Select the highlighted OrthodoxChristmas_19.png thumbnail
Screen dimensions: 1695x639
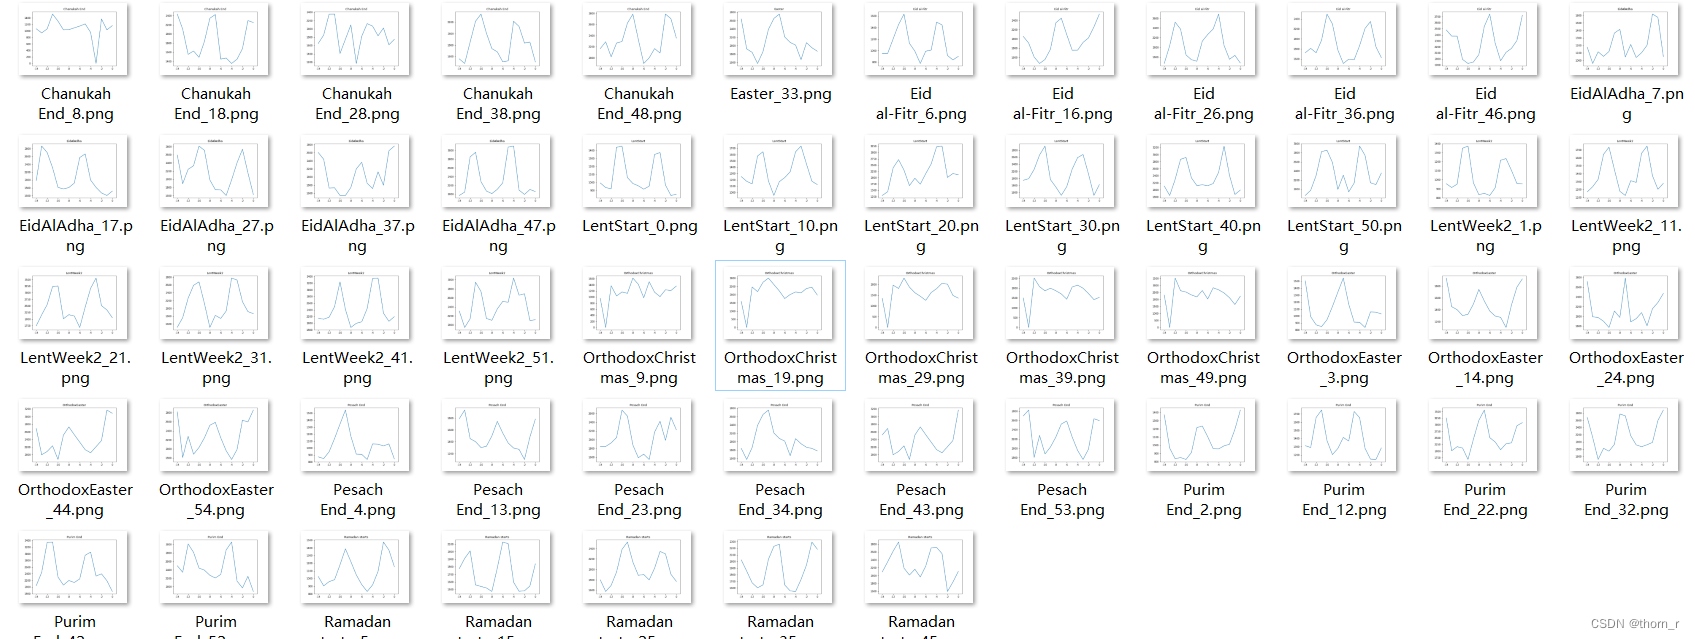point(779,304)
